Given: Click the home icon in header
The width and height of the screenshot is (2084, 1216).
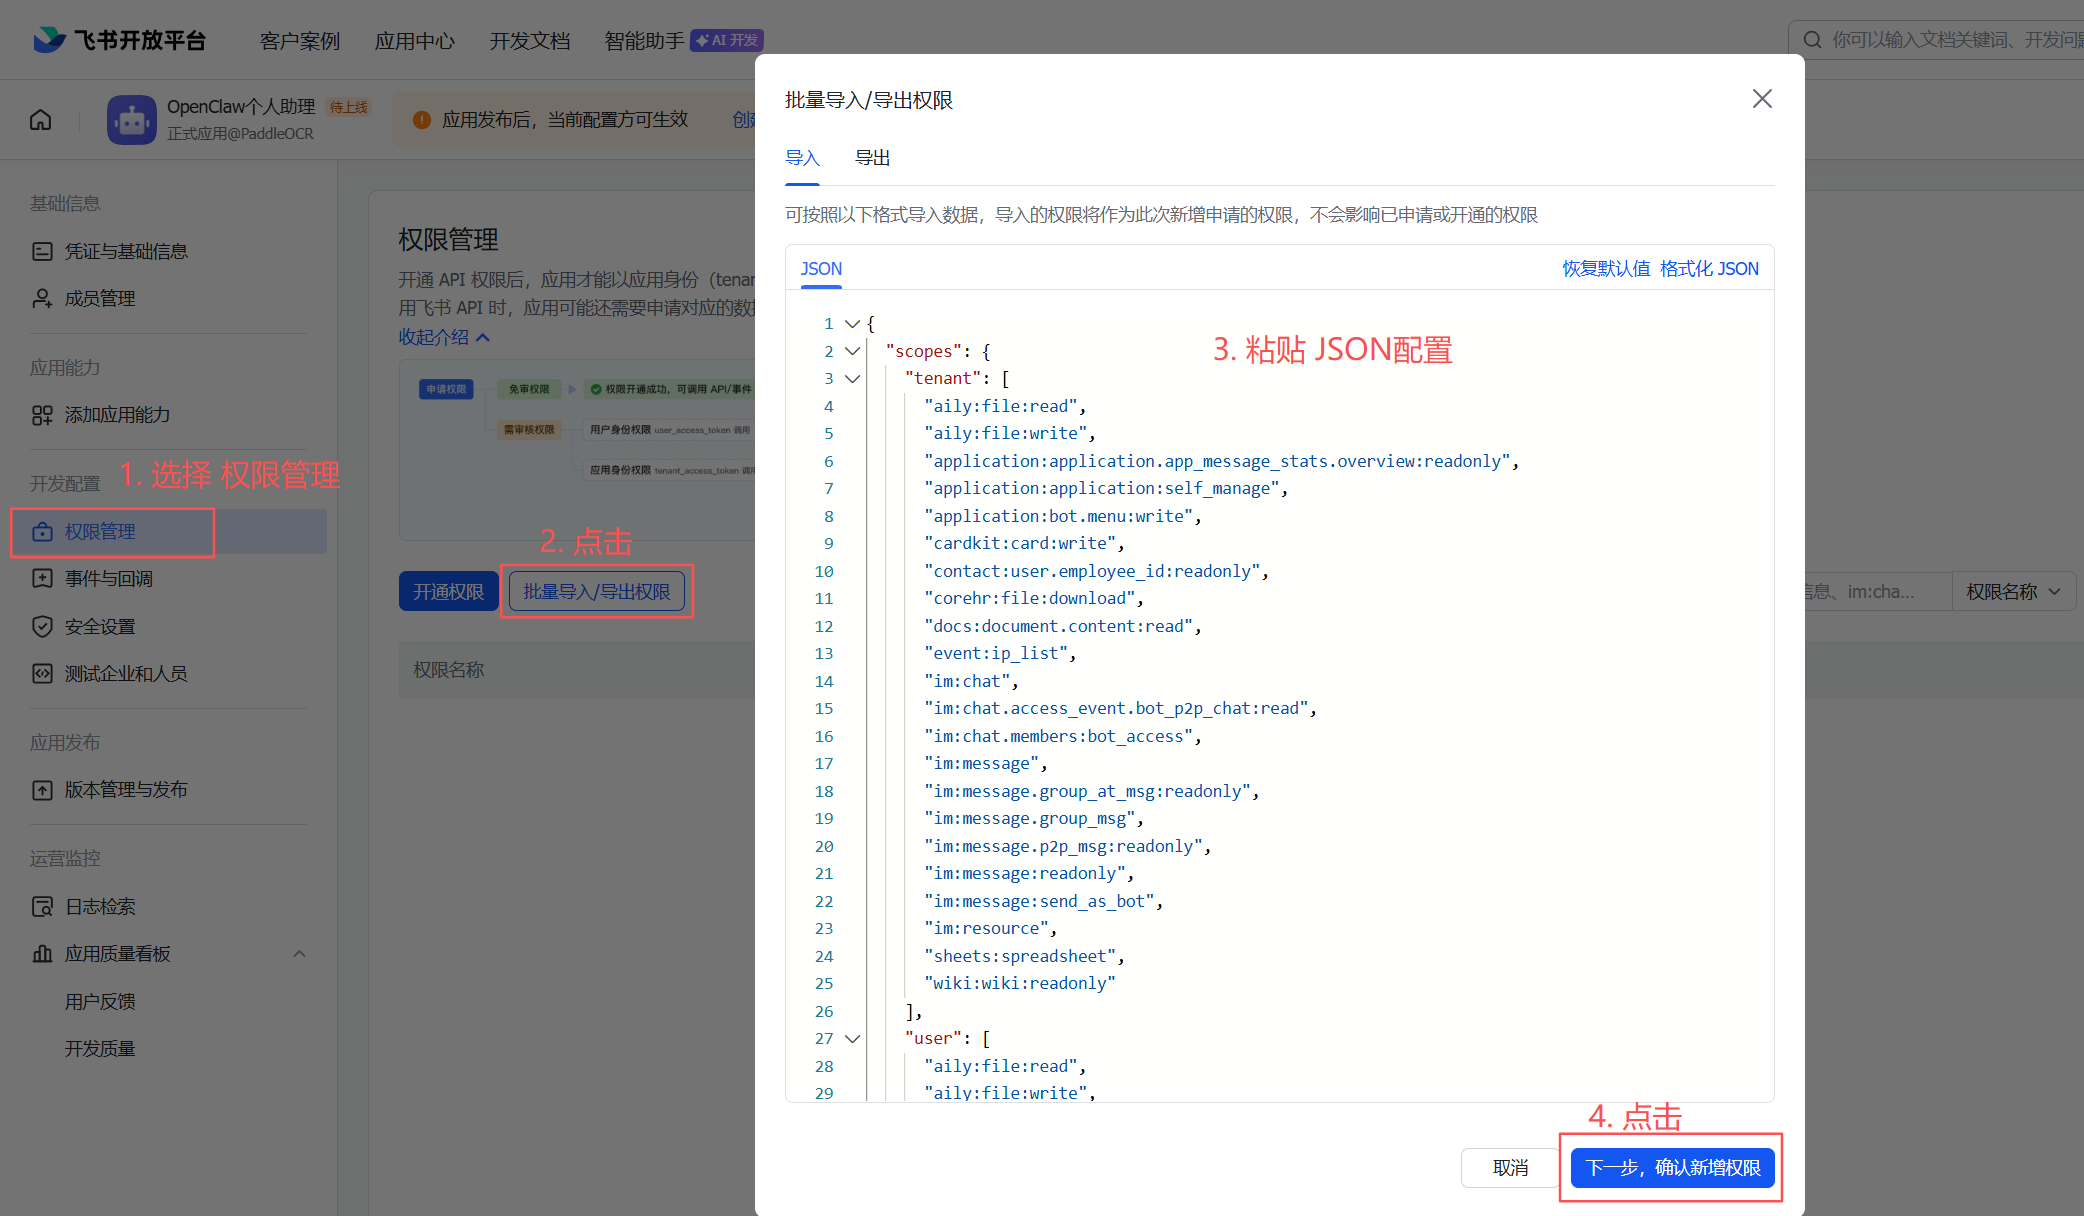Looking at the screenshot, I should coord(41,120).
